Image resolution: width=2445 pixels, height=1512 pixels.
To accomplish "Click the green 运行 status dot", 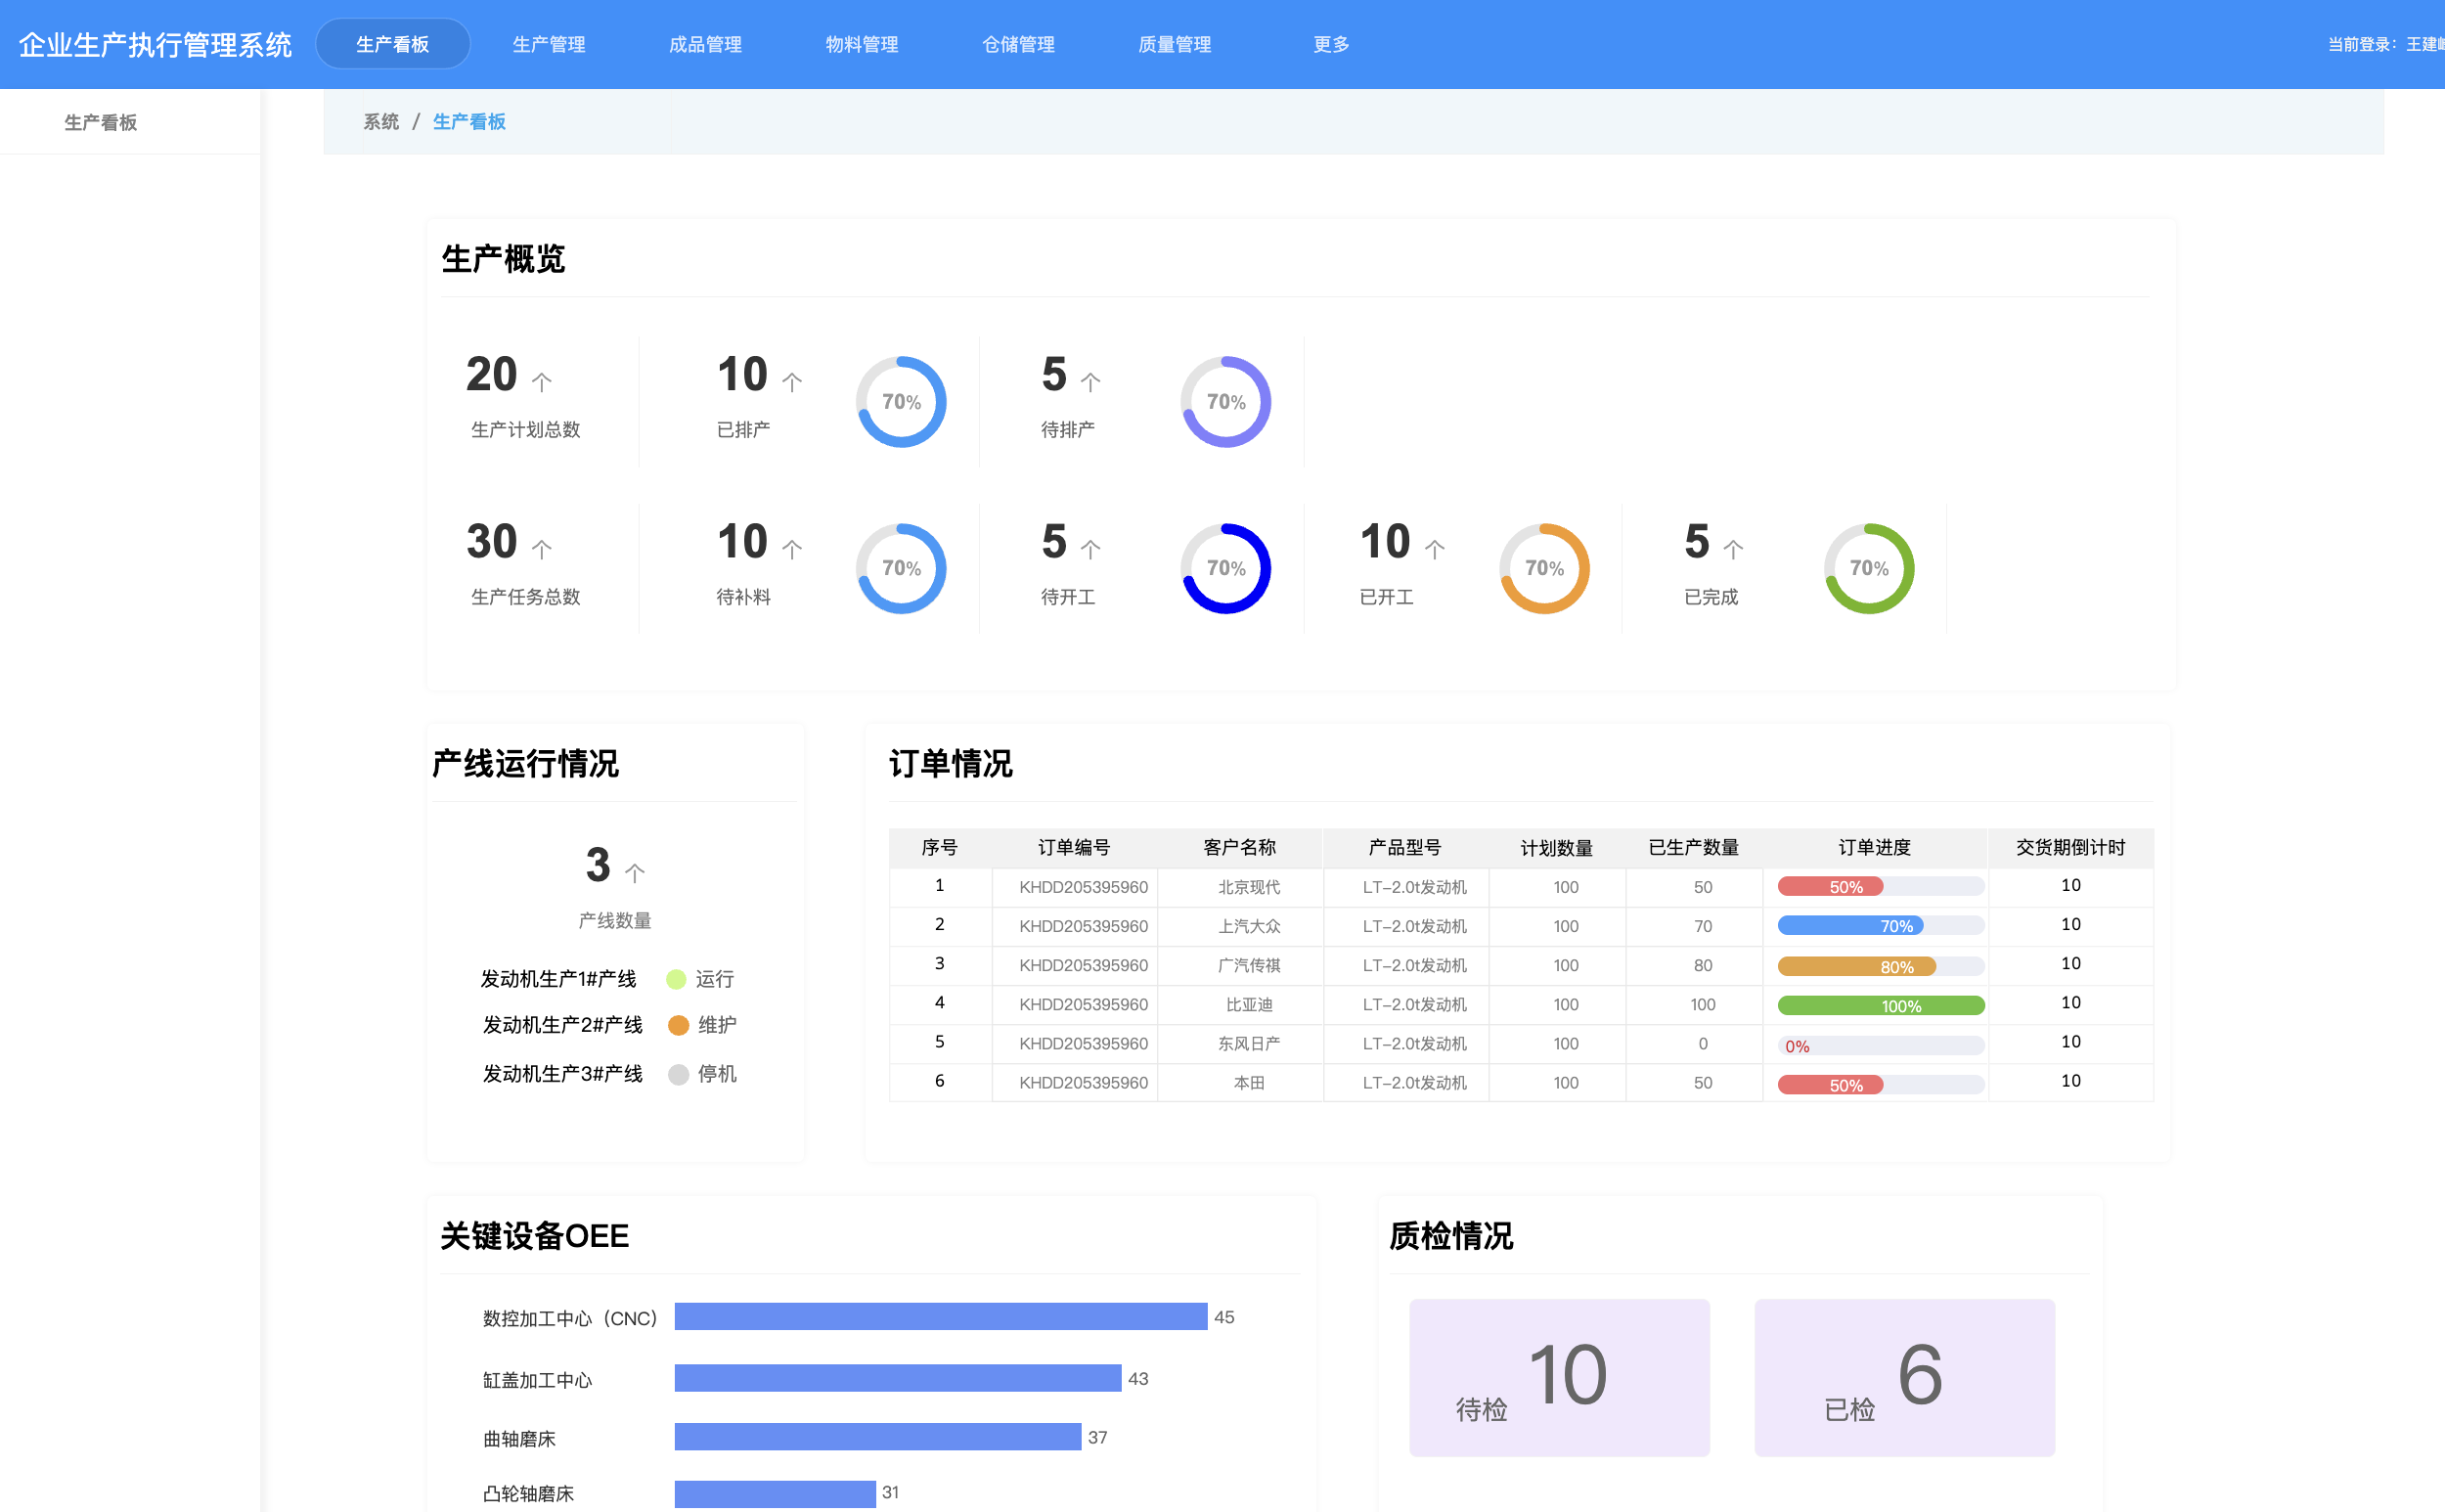I will click(676, 979).
